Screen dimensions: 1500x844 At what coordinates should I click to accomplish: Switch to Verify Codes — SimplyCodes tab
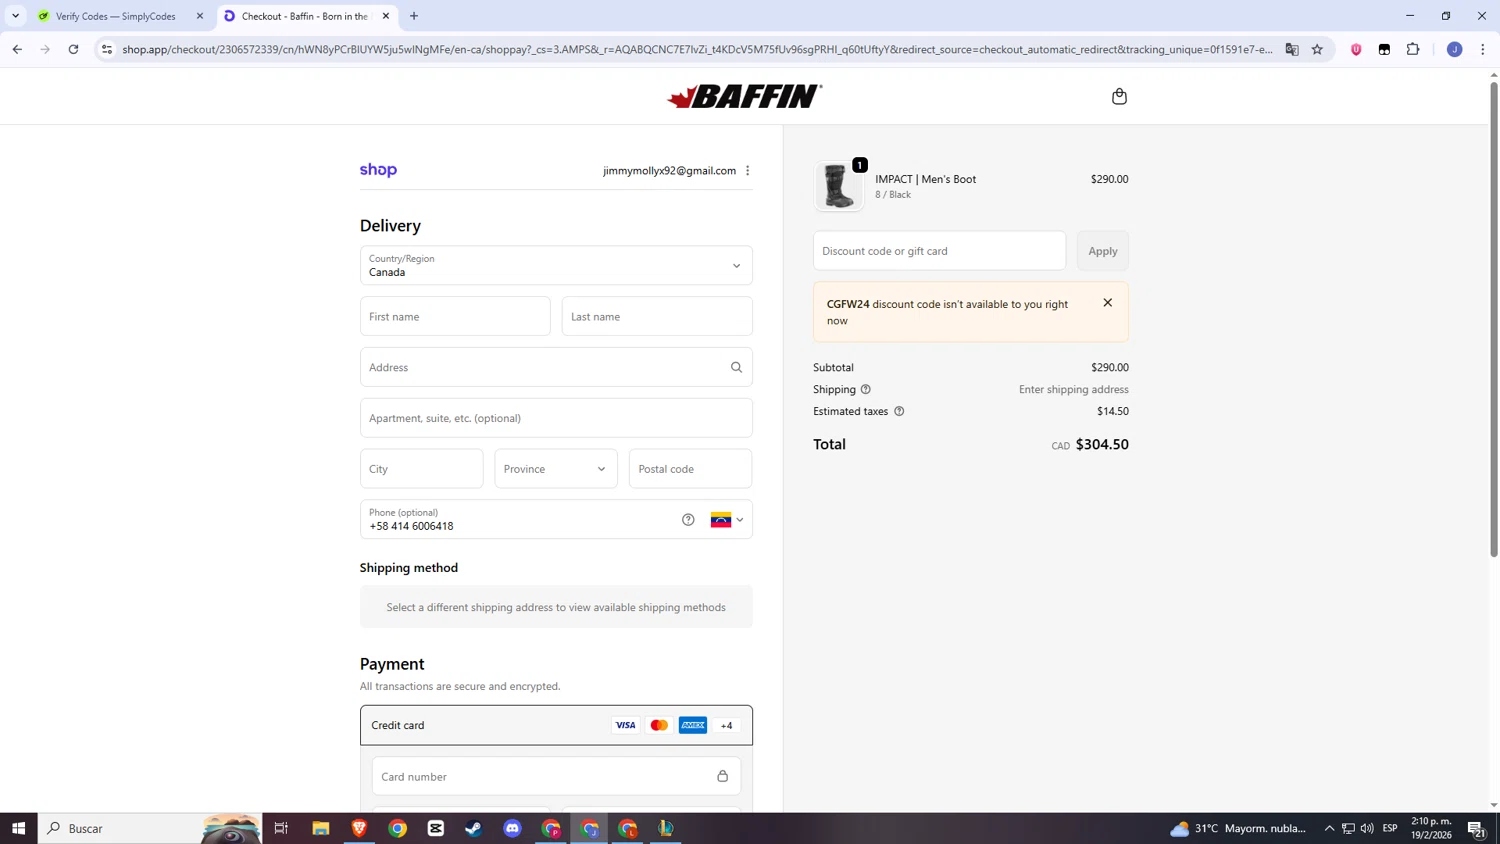point(115,16)
